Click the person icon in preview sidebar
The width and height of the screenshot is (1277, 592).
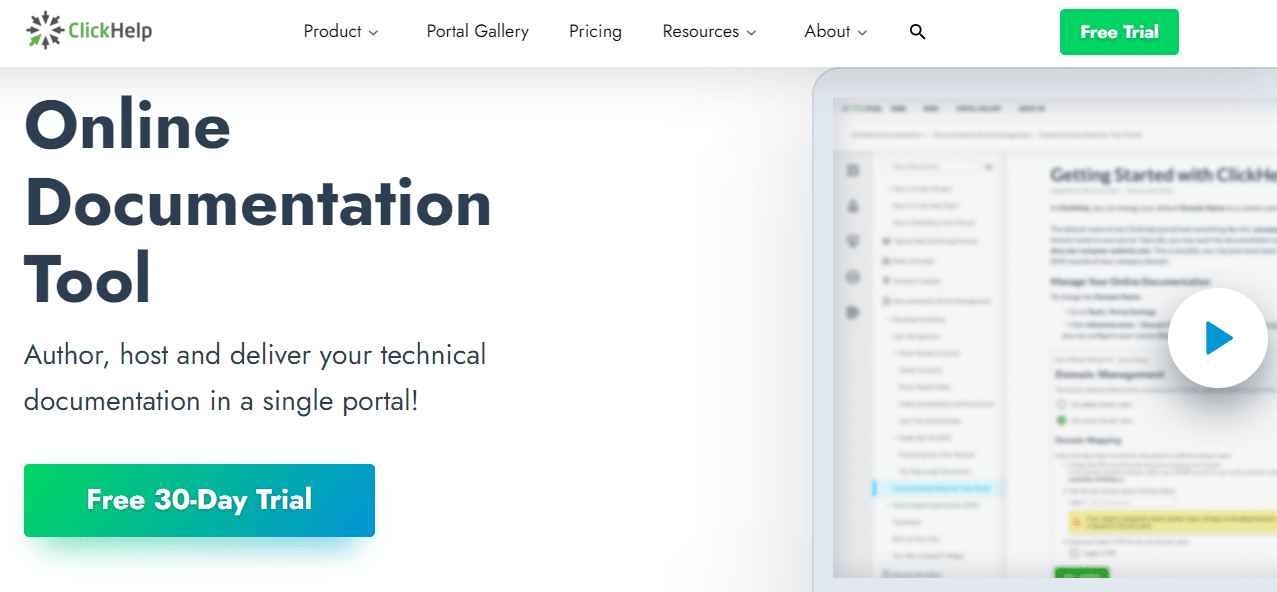pyautogui.click(x=853, y=206)
